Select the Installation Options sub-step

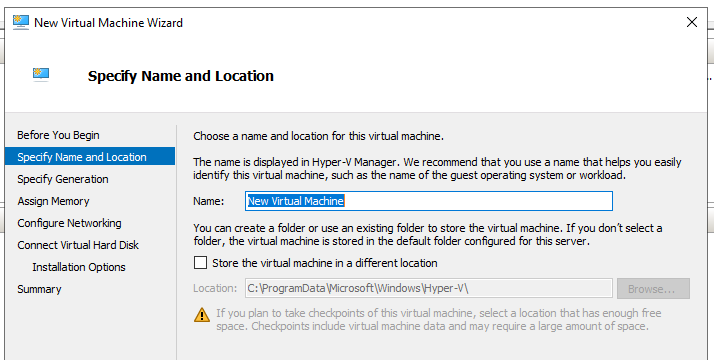[79, 267]
